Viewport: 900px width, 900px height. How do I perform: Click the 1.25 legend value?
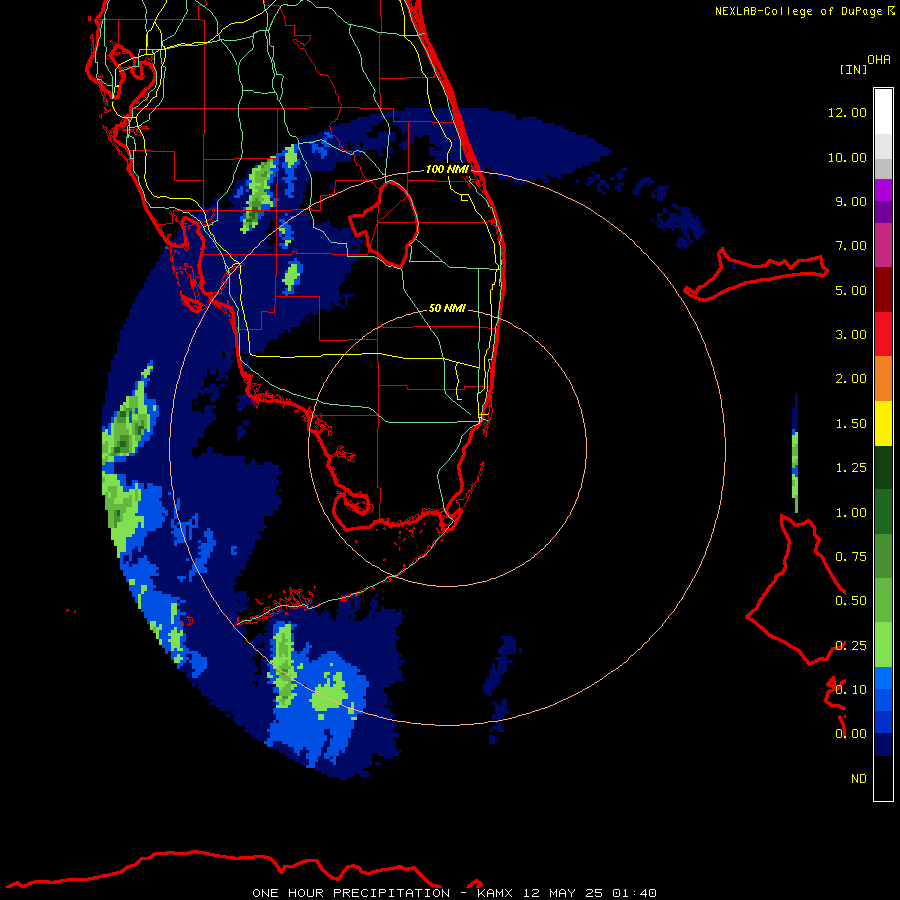[851, 468]
